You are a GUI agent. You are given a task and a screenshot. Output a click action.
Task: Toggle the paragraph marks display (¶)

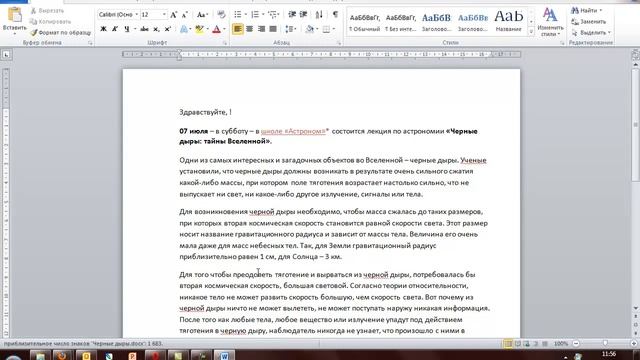point(335,15)
